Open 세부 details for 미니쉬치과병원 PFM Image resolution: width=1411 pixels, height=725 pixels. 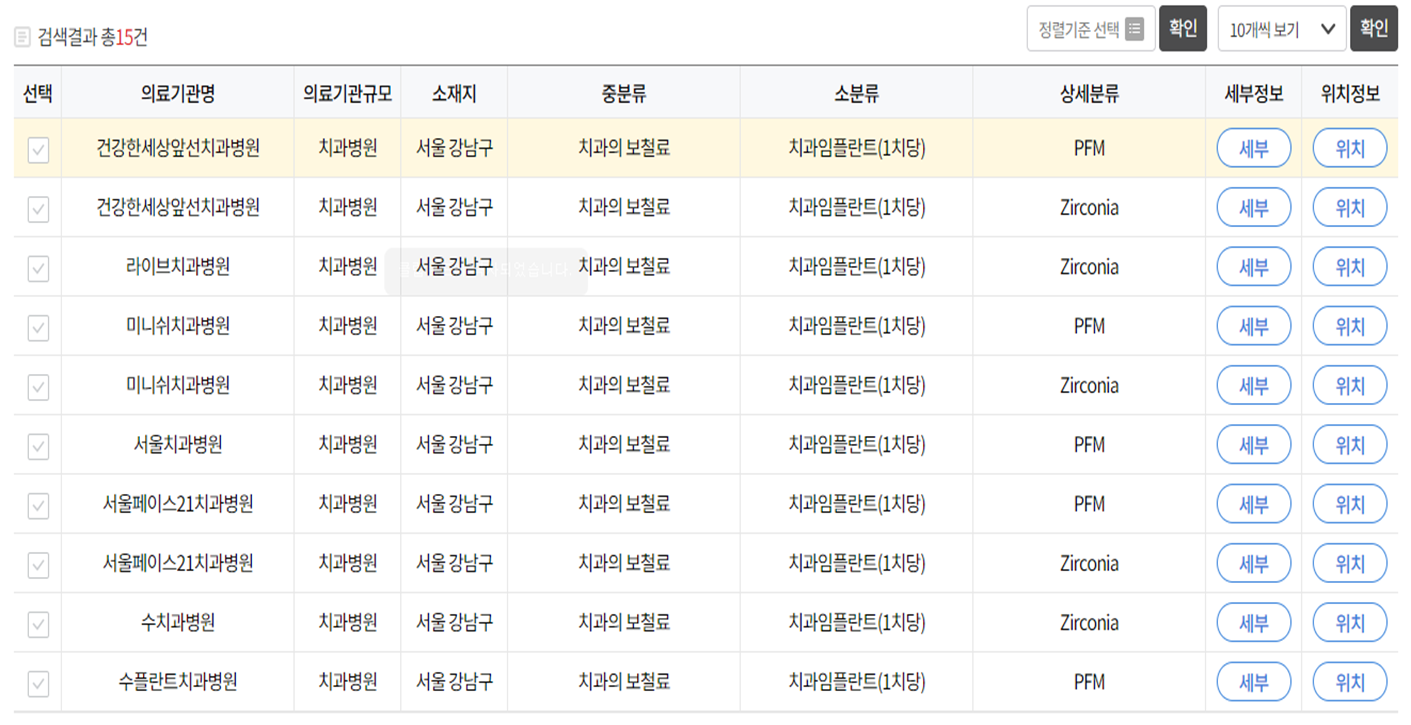(x=1254, y=326)
